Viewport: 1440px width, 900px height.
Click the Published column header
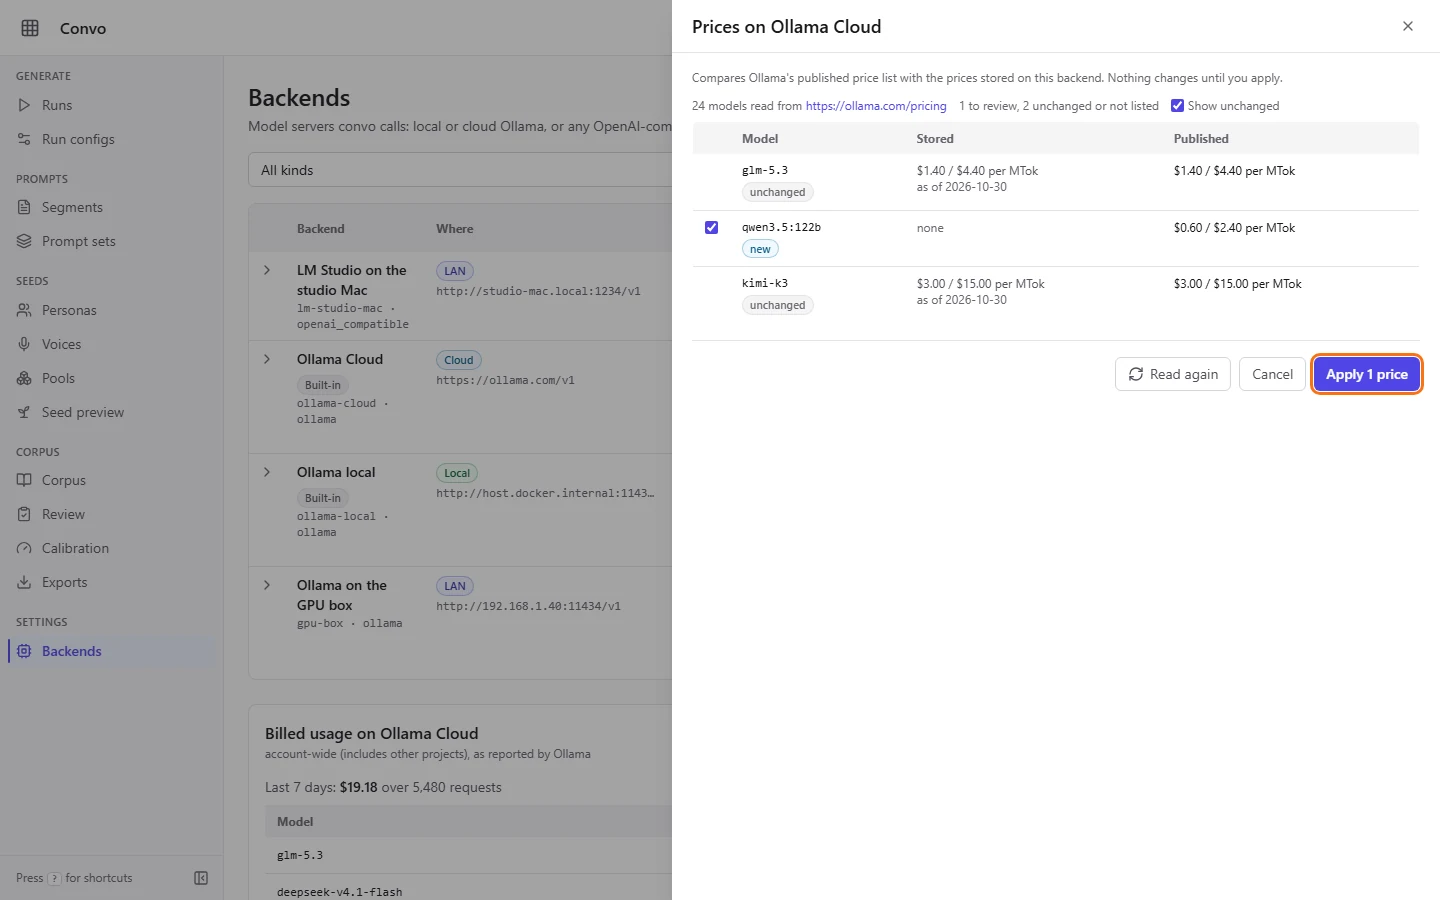1201,139
